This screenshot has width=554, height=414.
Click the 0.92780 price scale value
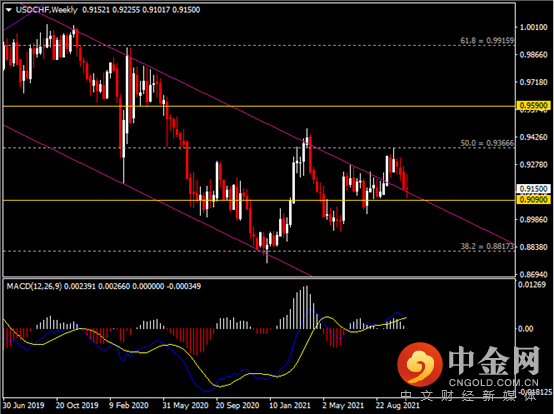click(534, 165)
